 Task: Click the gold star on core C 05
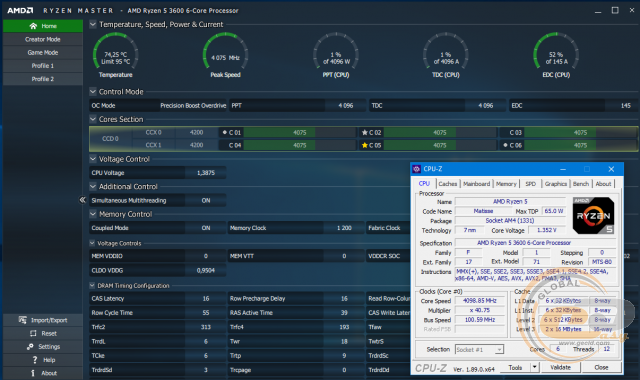pyautogui.click(x=364, y=145)
